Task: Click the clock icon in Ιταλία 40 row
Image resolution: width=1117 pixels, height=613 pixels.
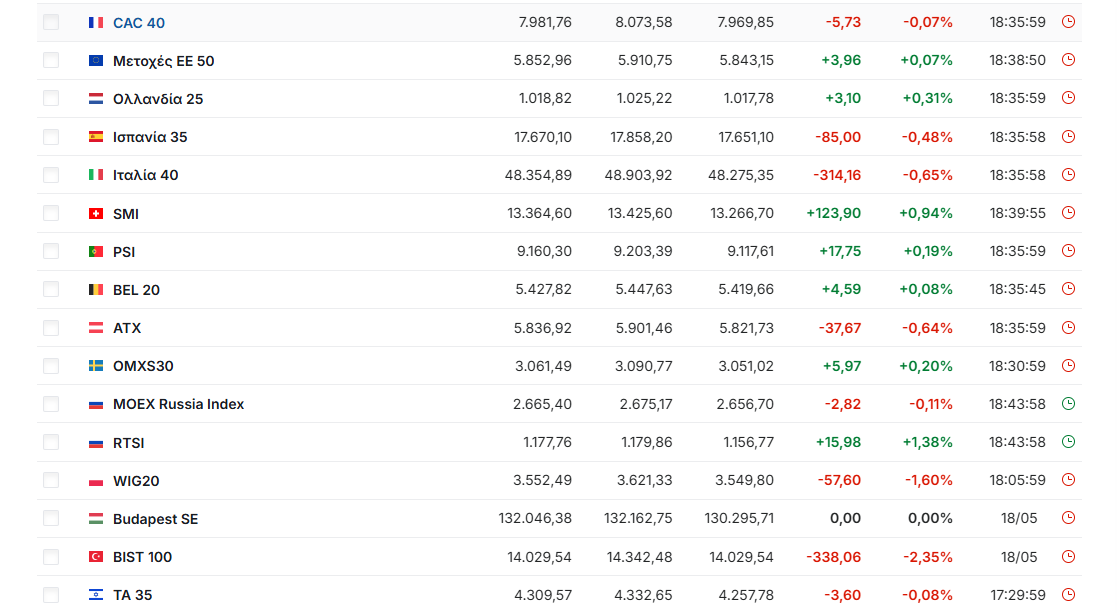Action: (x=1068, y=174)
